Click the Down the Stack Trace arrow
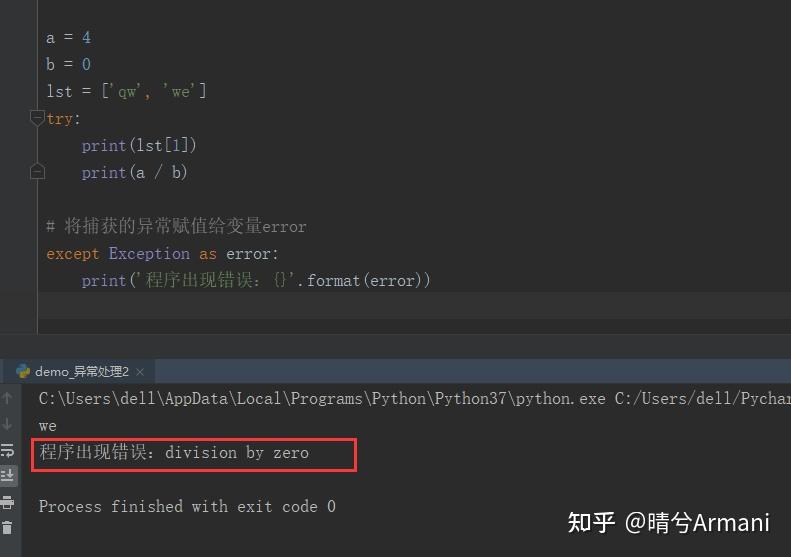Image resolution: width=791 pixels, height=557 pixels. click(7, 424)
